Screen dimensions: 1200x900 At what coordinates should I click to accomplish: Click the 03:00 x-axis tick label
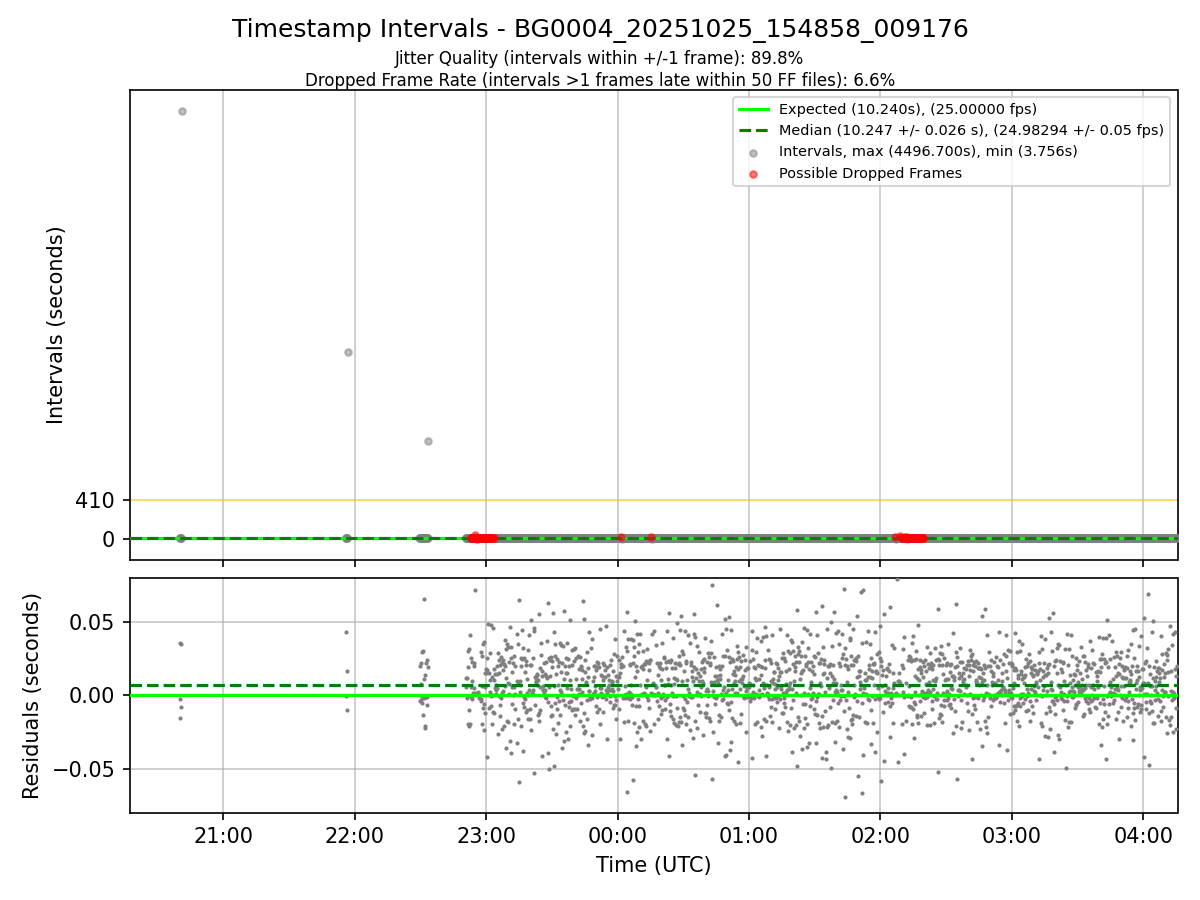point(1012,834)
